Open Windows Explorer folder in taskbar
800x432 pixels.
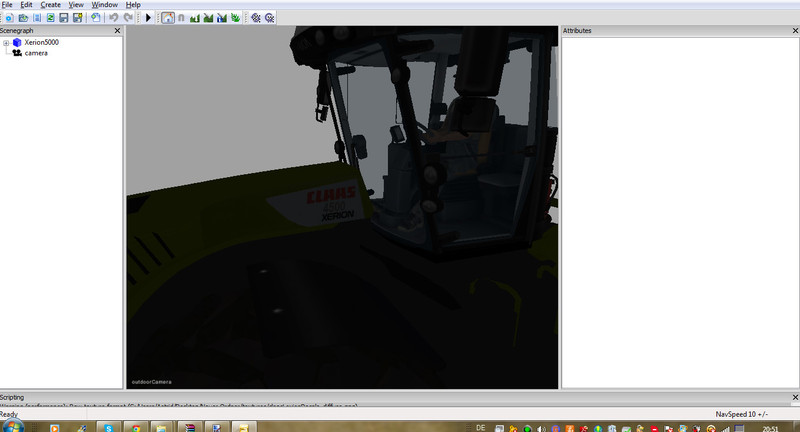[x=161, y=427]
